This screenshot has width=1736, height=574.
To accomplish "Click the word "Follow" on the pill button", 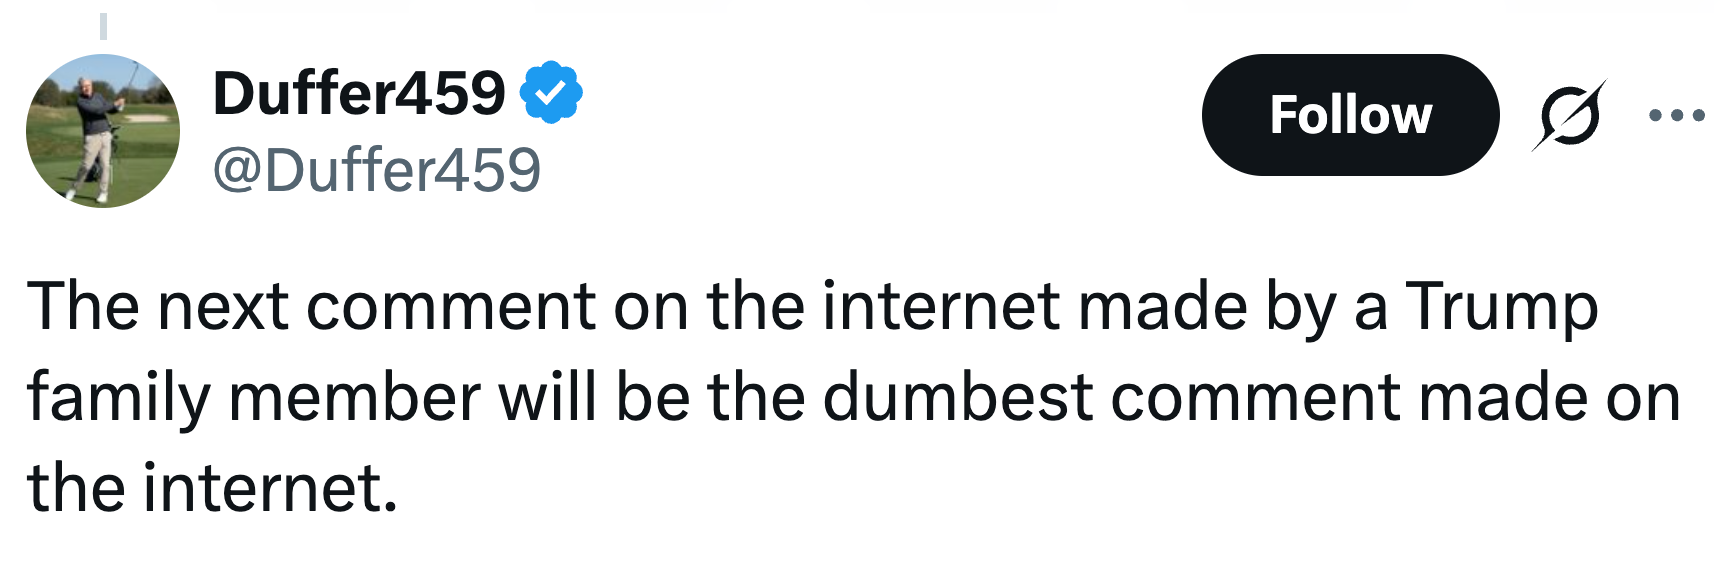I will [x=1350, y=115].
